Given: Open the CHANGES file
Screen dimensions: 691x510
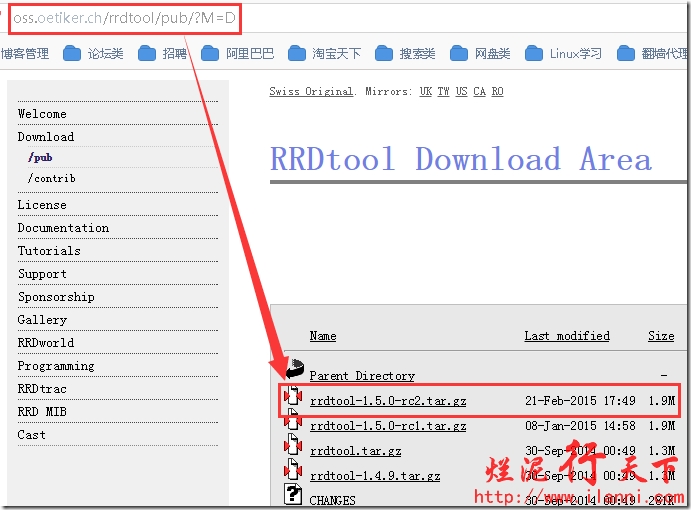Looking at the screenshot, I should coord(332,500).
